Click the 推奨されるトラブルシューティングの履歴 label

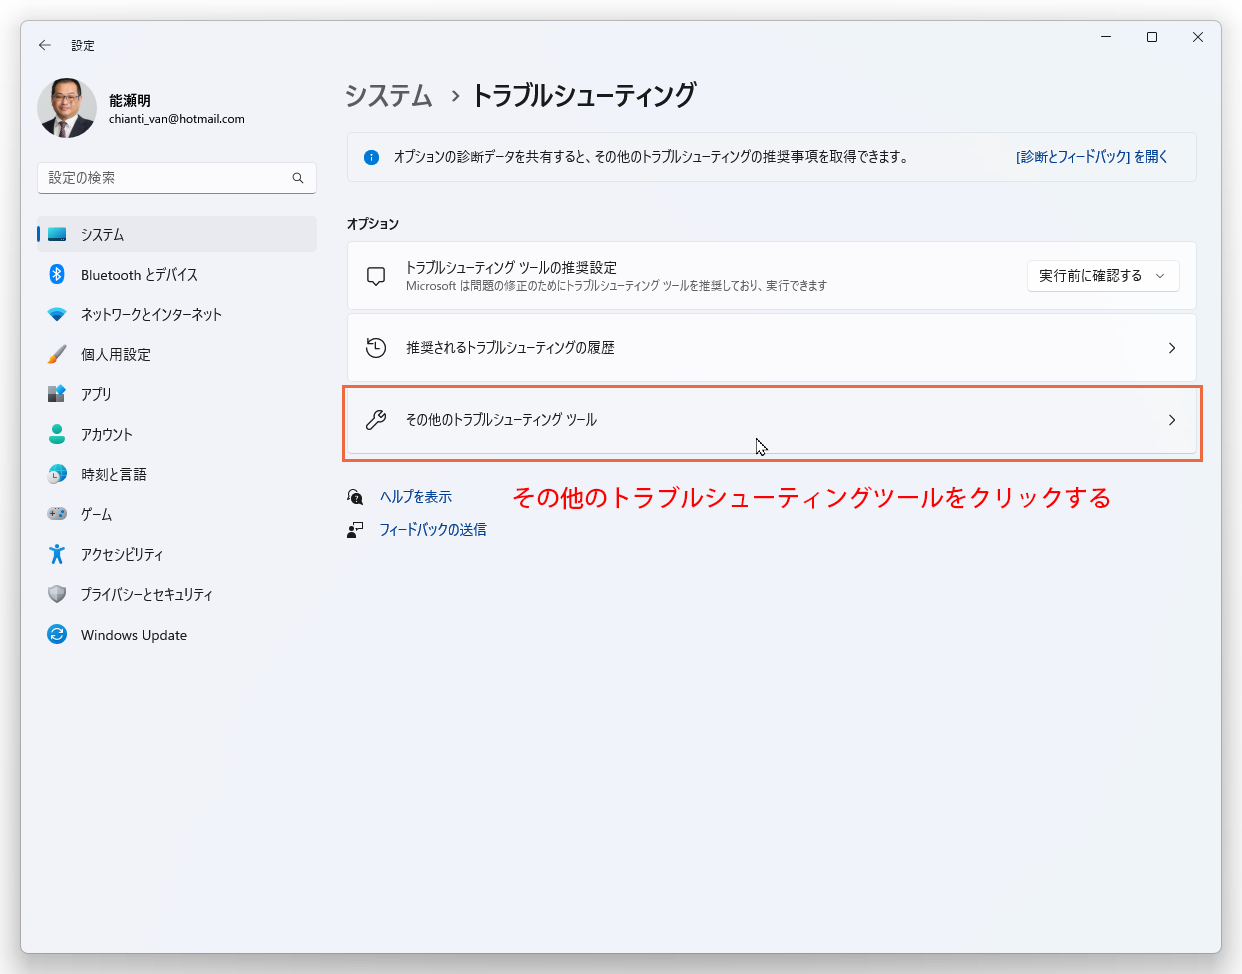(510, 348)
